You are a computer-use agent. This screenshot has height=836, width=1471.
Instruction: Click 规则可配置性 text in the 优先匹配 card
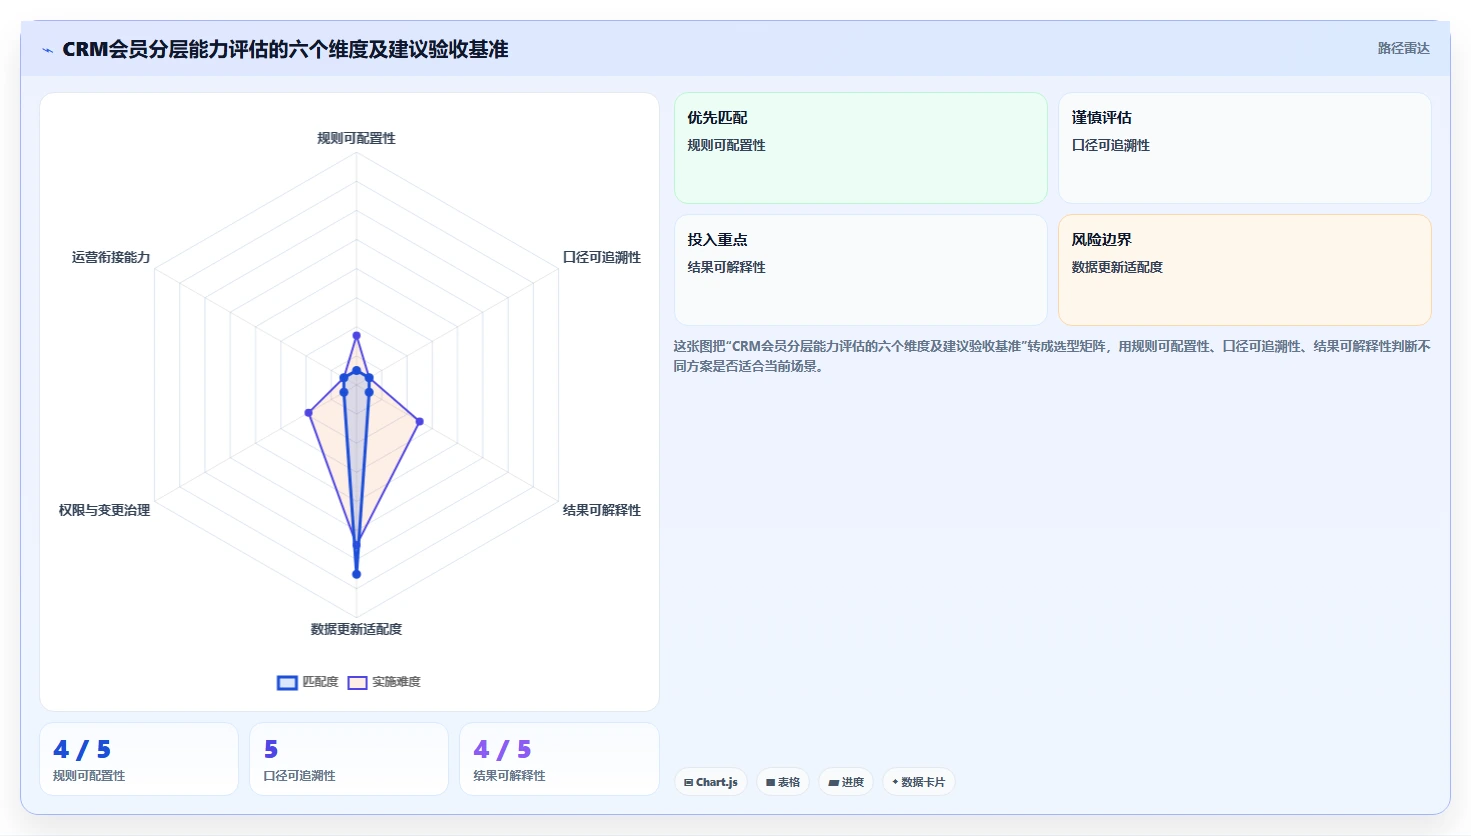(726, 145)
